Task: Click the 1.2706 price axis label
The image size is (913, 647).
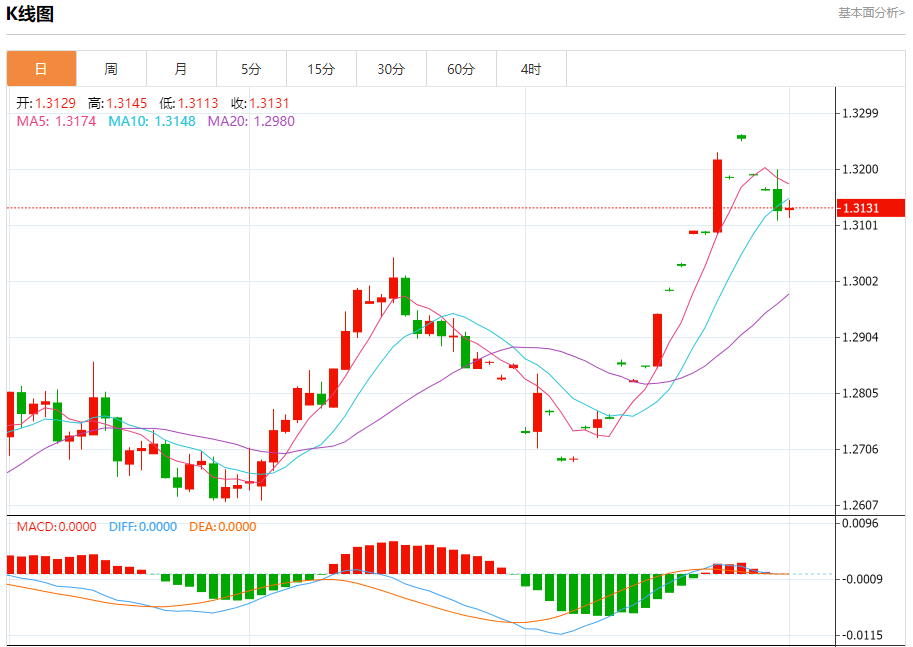Action: pos(860,449)
